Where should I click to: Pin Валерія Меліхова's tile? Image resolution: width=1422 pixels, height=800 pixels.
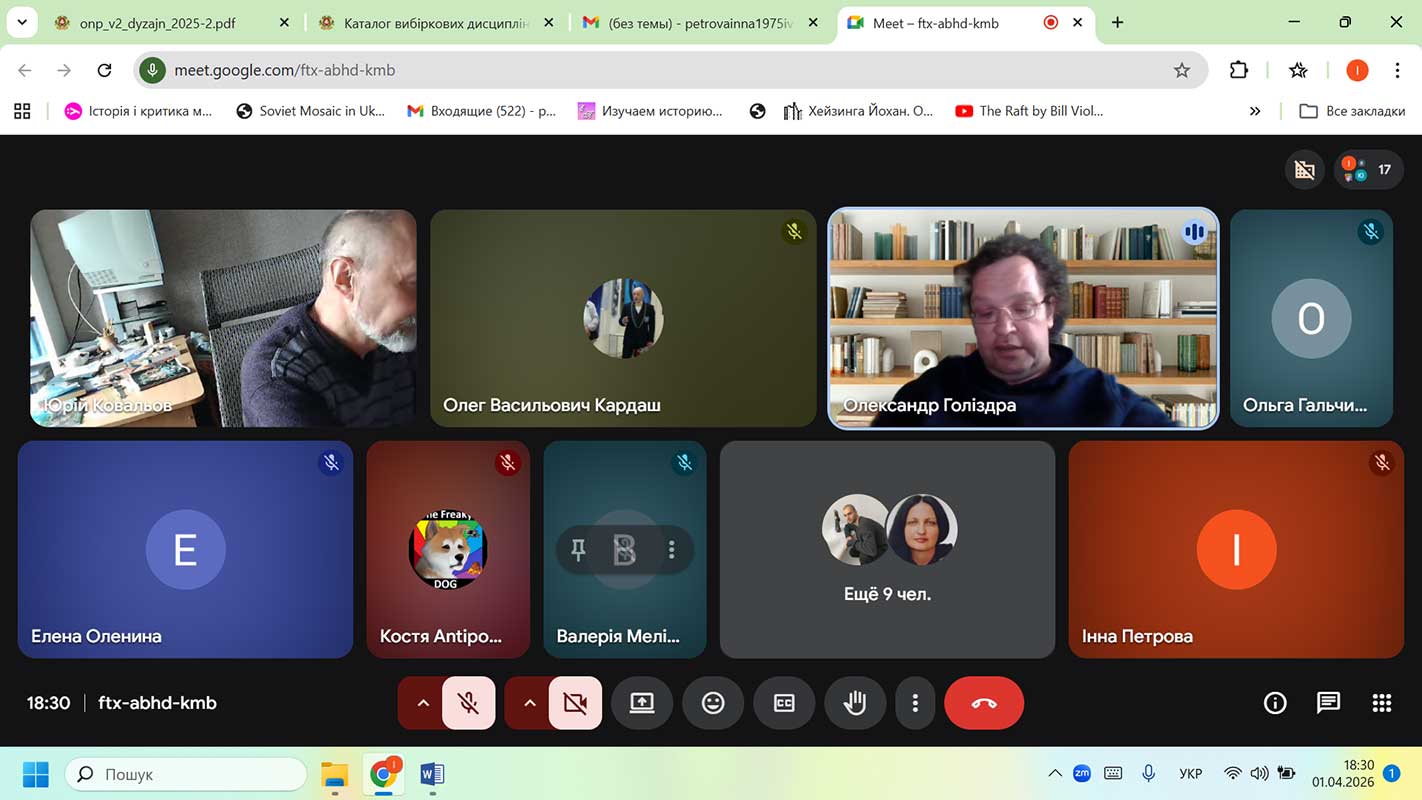point(578,549)
